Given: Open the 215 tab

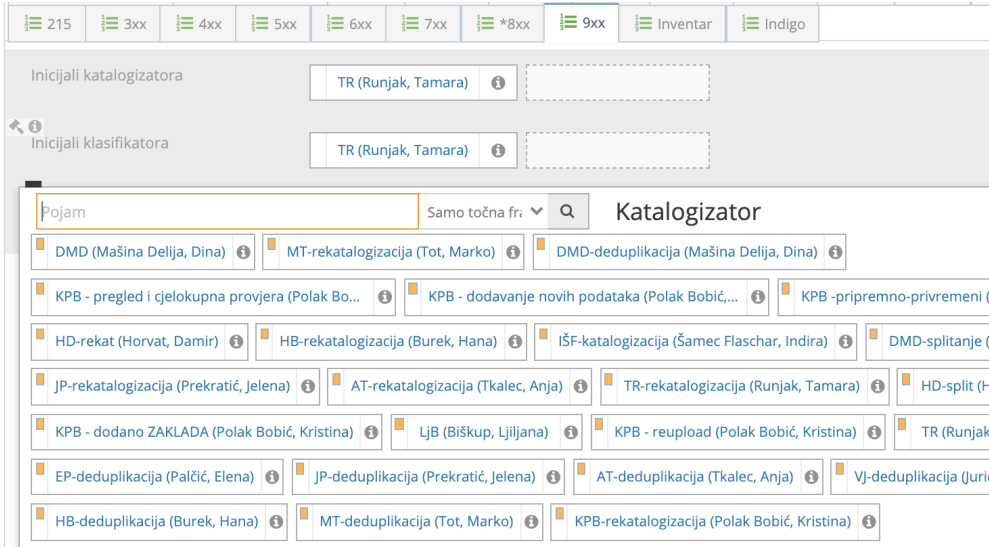Looking at the screenshot, I should (x=47, y=24).
